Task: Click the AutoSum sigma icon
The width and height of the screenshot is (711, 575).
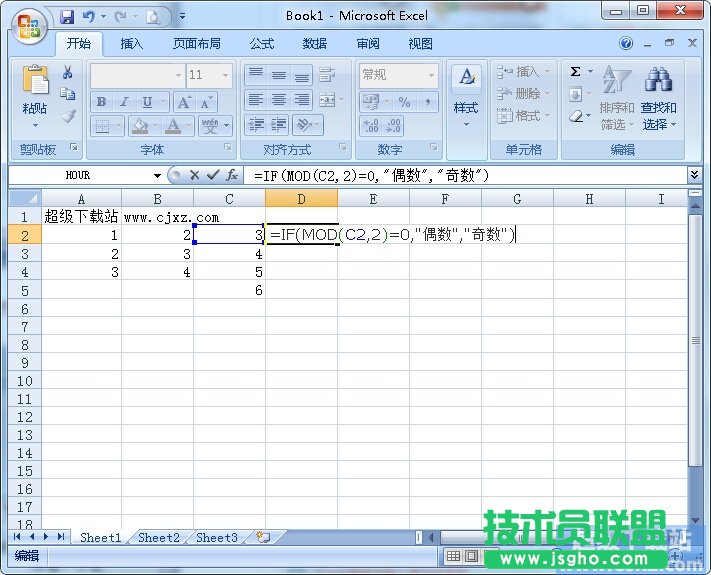Action: [576, 72]
